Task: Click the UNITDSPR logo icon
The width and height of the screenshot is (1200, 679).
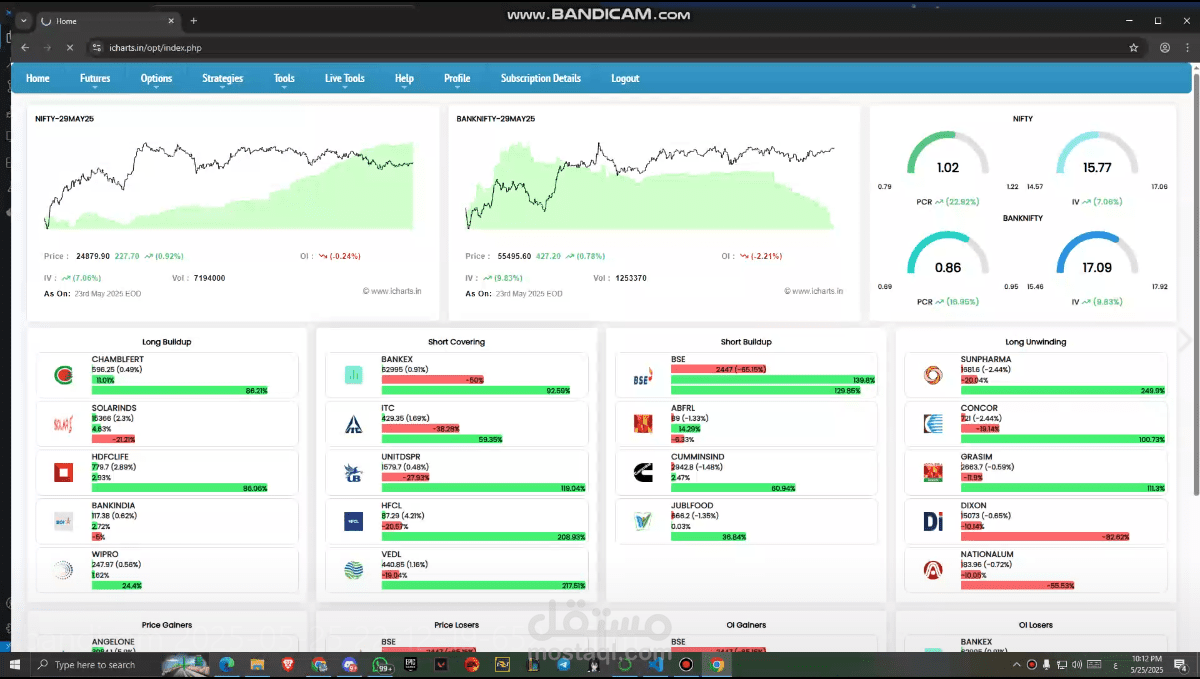Action: click(x=353, y=472)
